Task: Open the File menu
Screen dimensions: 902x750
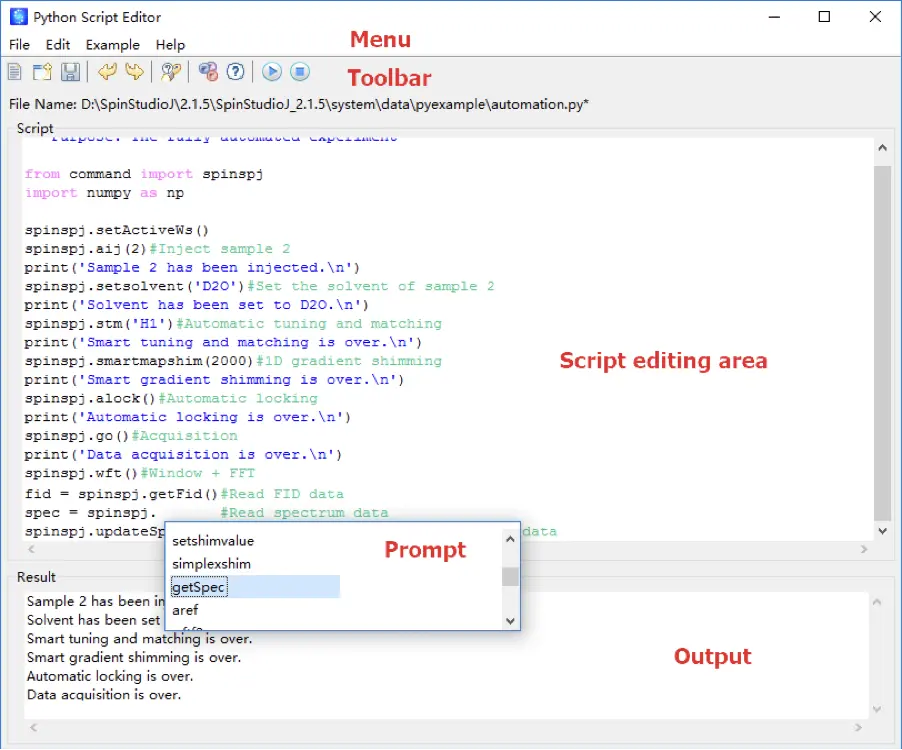Action: point(19,44)
